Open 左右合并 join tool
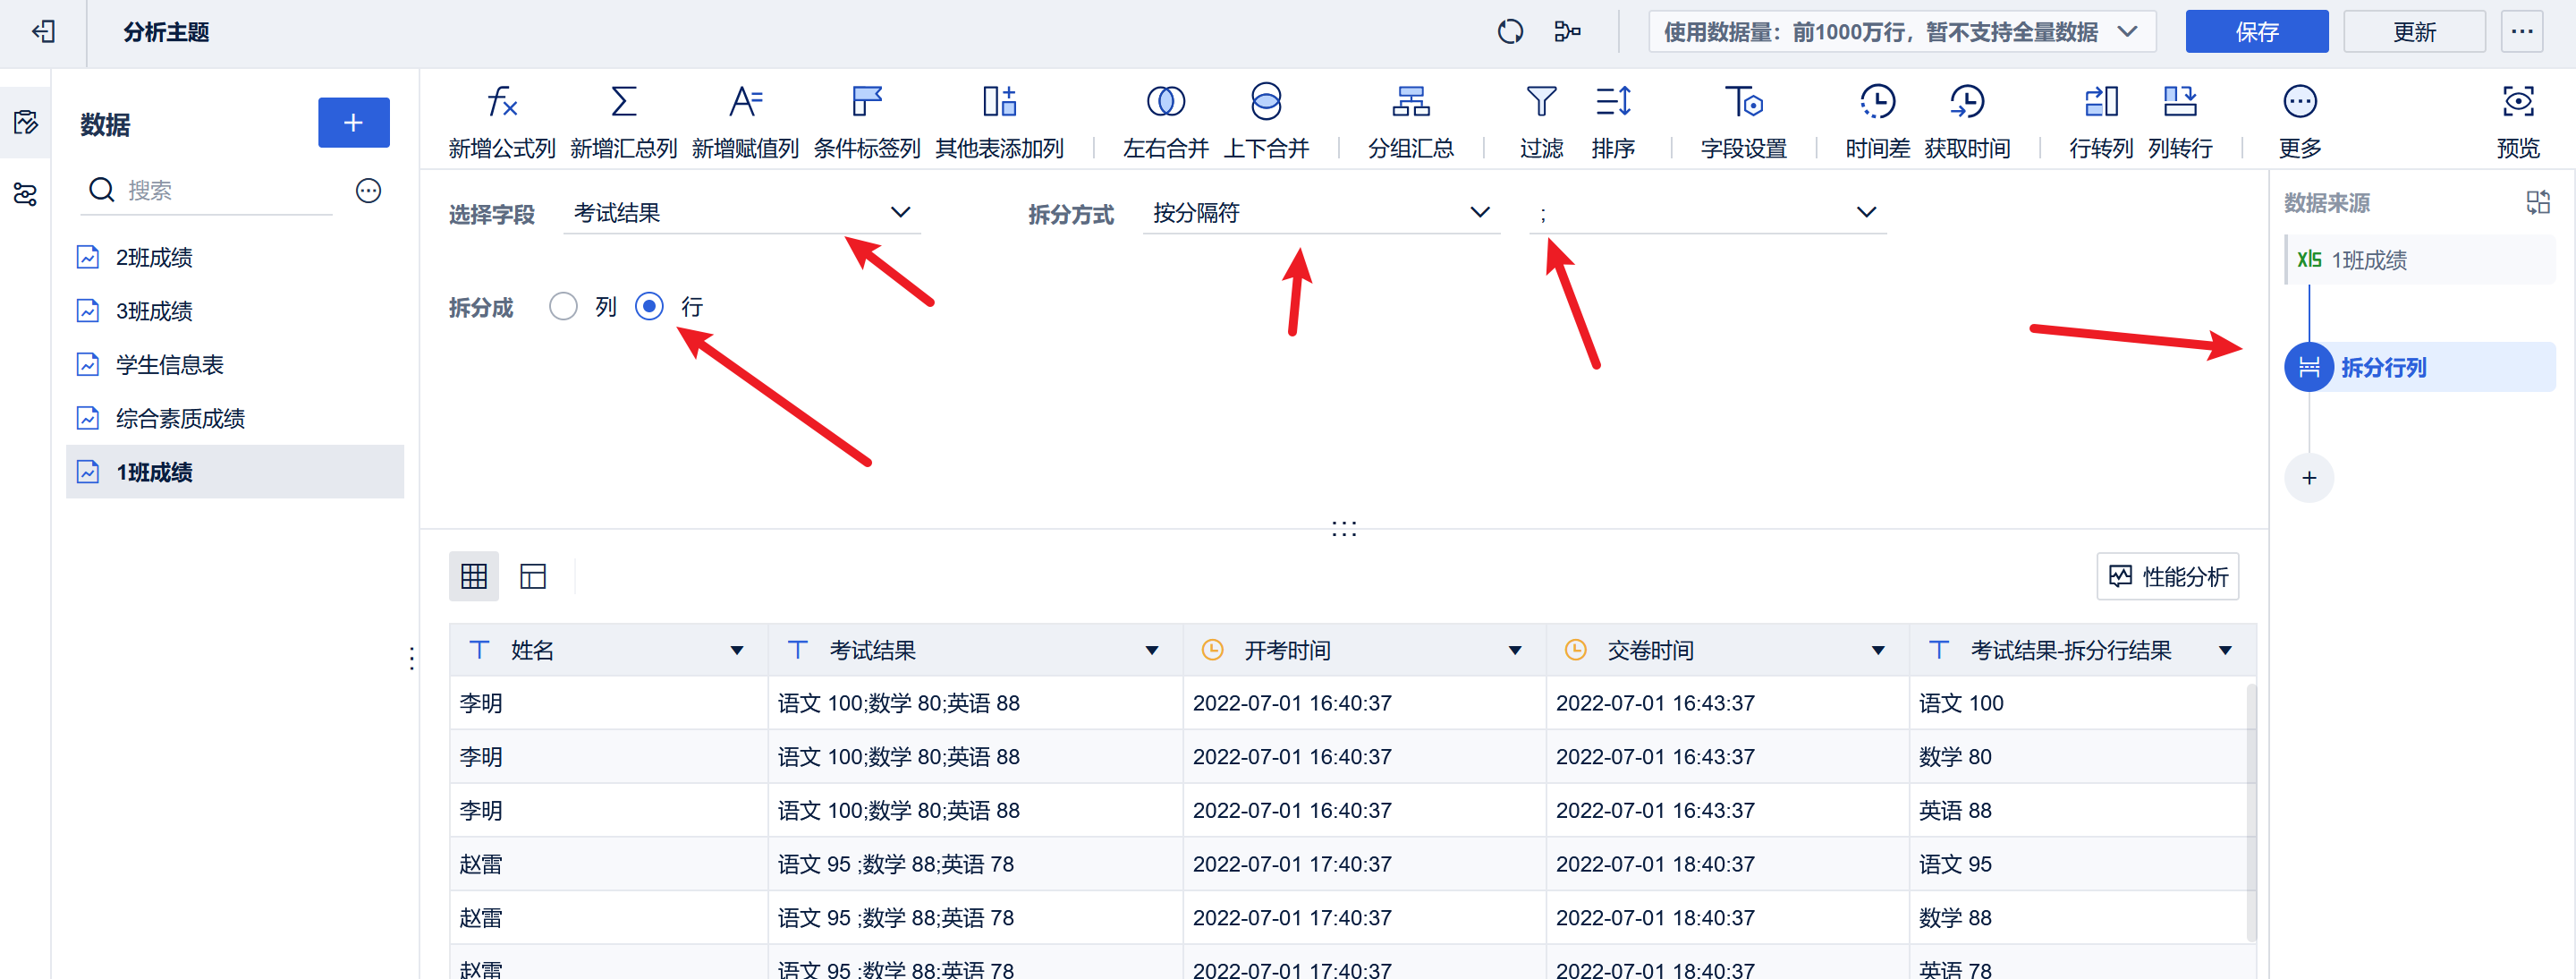 1165,102
